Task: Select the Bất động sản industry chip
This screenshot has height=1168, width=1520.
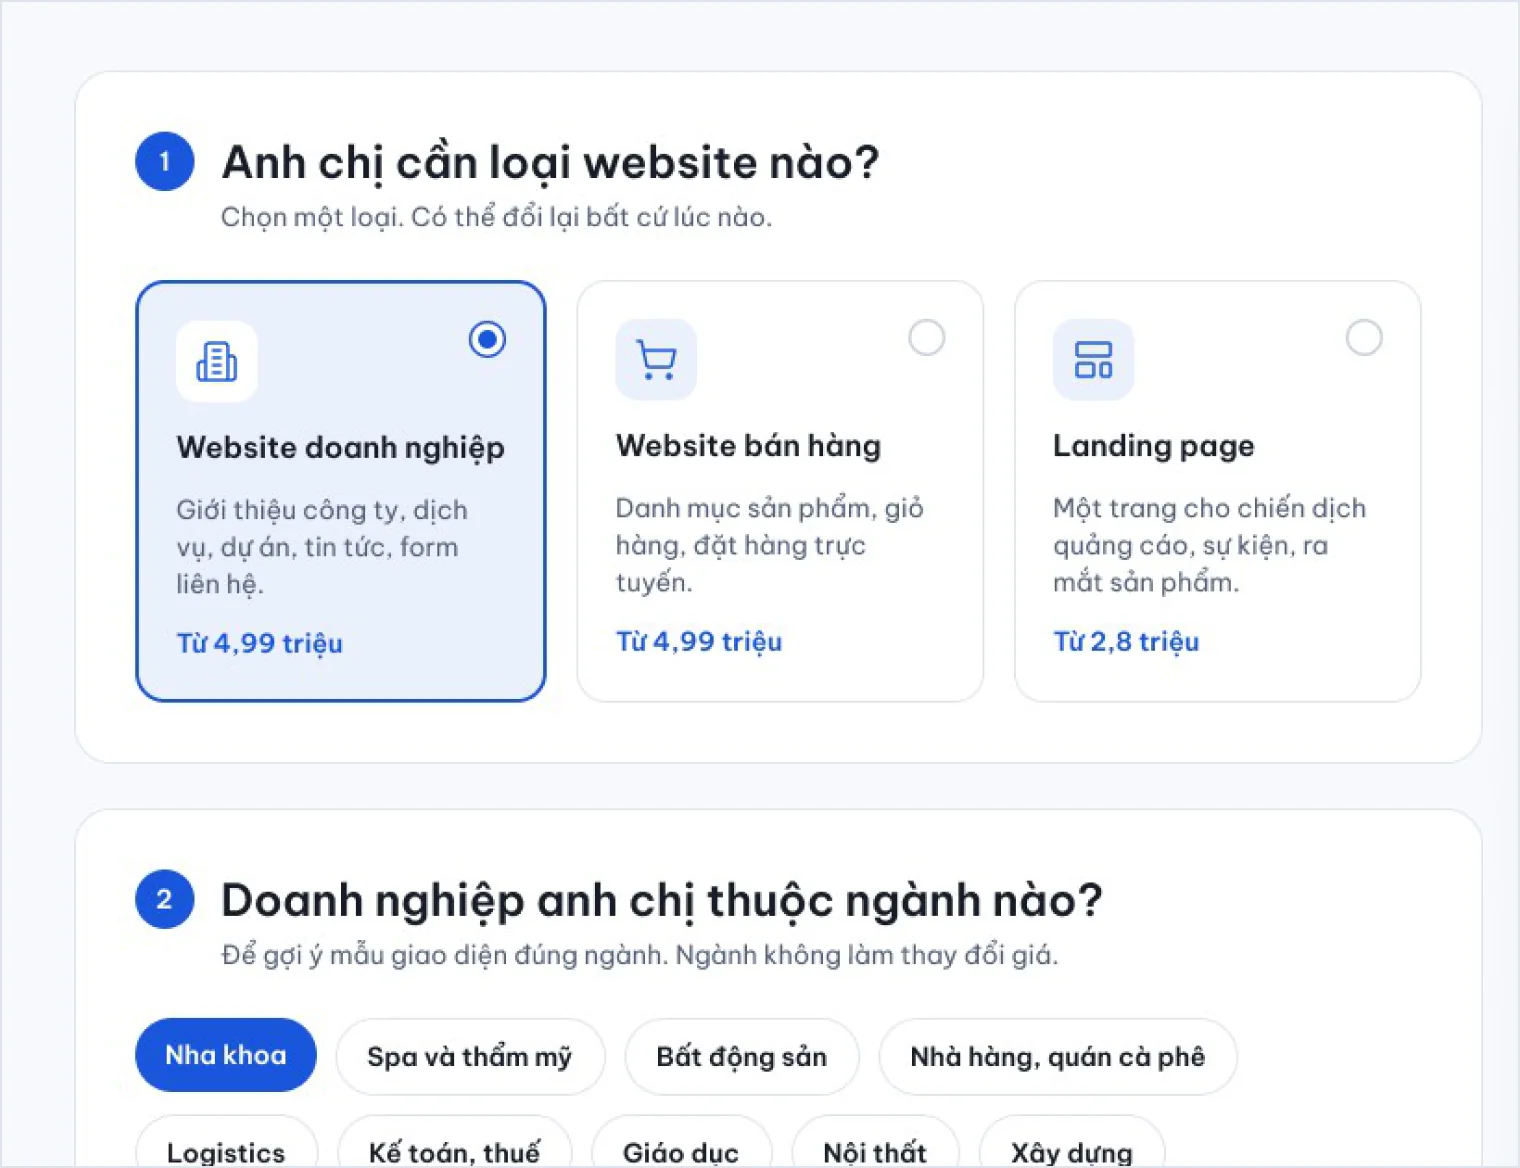Action: pyautogui.click(x=742, y=1057)
